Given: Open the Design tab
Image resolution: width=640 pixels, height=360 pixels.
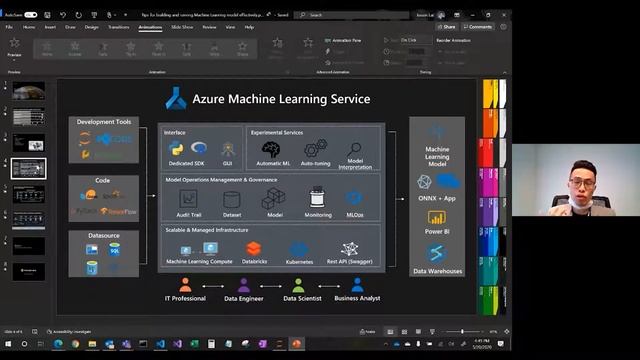Looking at the screenshot, I should click(x=91, y=27).
